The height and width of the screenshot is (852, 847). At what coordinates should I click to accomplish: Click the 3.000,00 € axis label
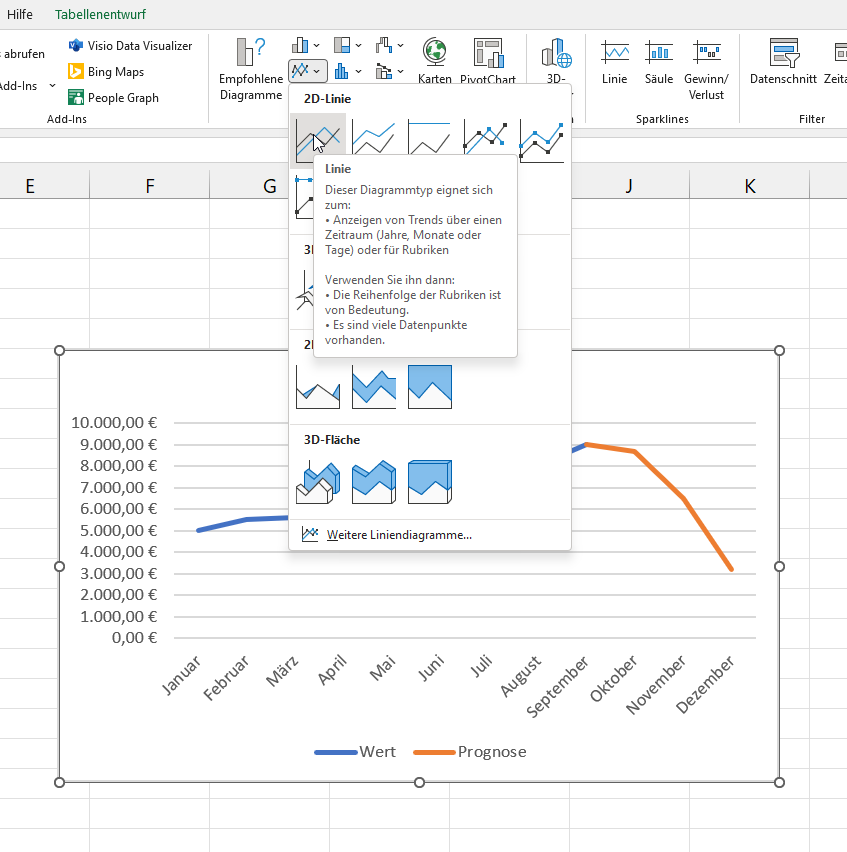118,573
